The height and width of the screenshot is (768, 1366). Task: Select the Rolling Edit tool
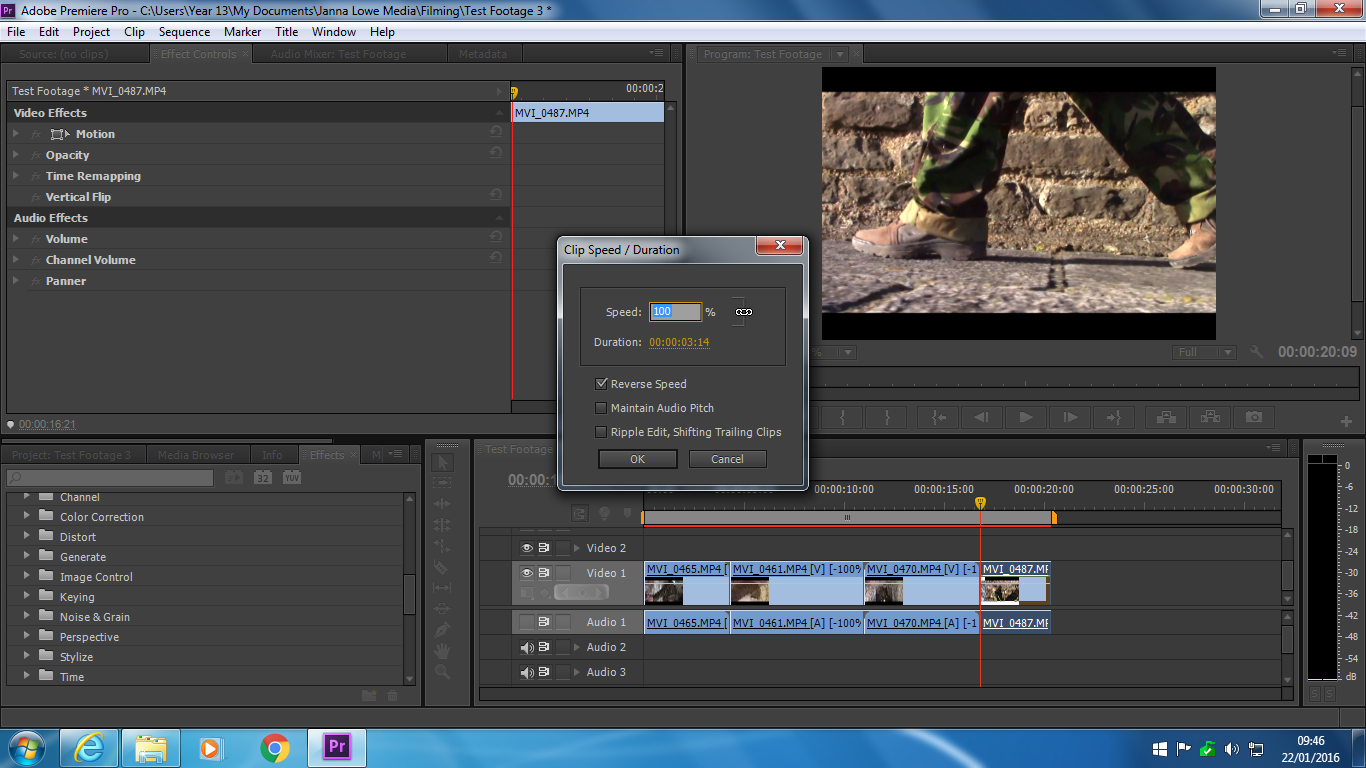443,525
